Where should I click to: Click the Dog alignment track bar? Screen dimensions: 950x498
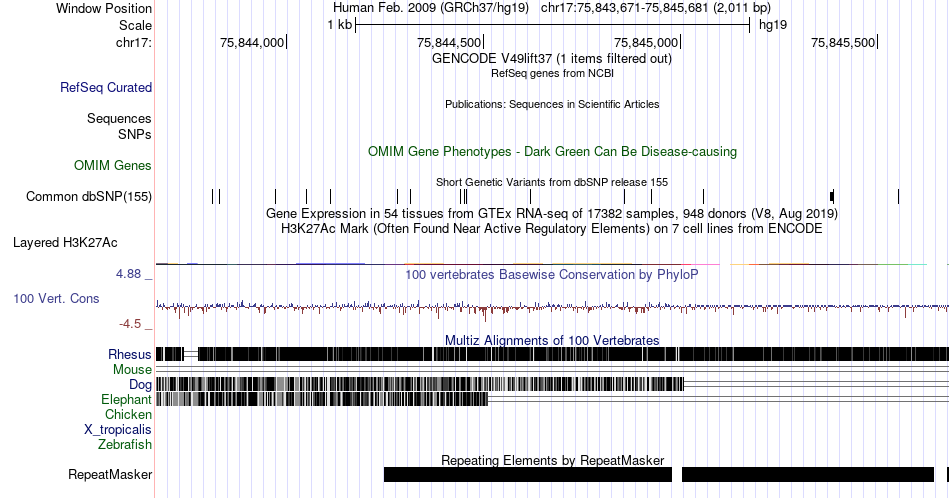pos(420,384)
